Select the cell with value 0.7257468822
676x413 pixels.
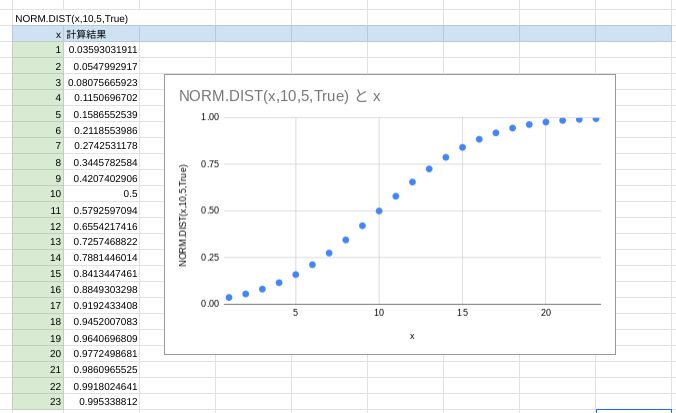click(102, 242)
